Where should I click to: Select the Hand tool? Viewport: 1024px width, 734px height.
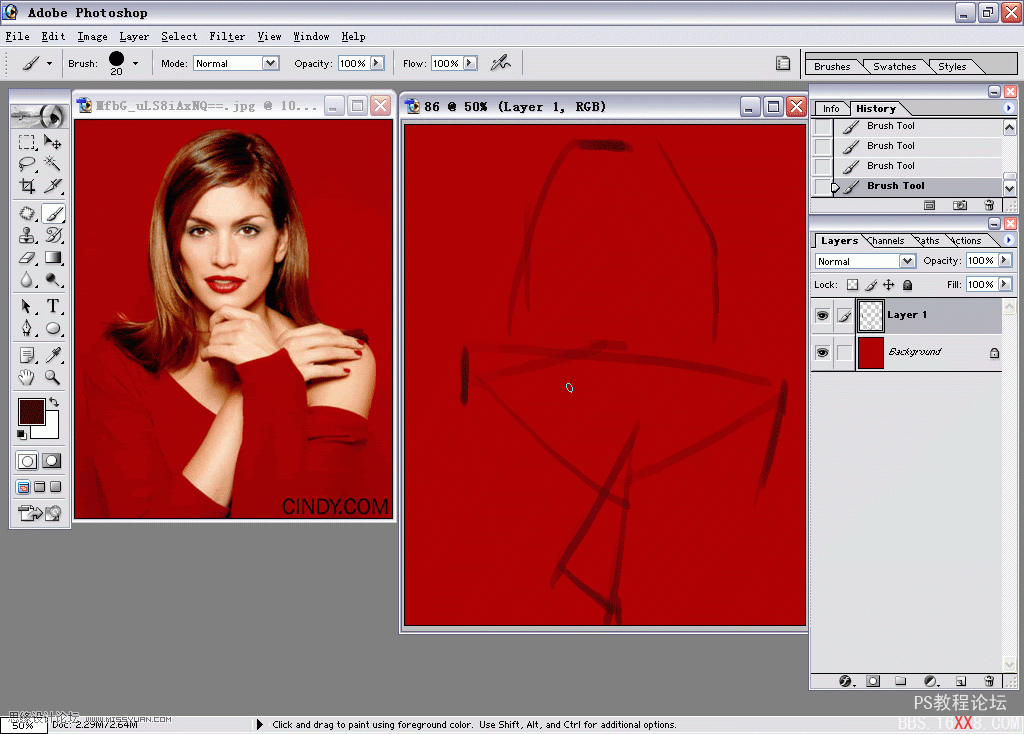pos(27,377)
